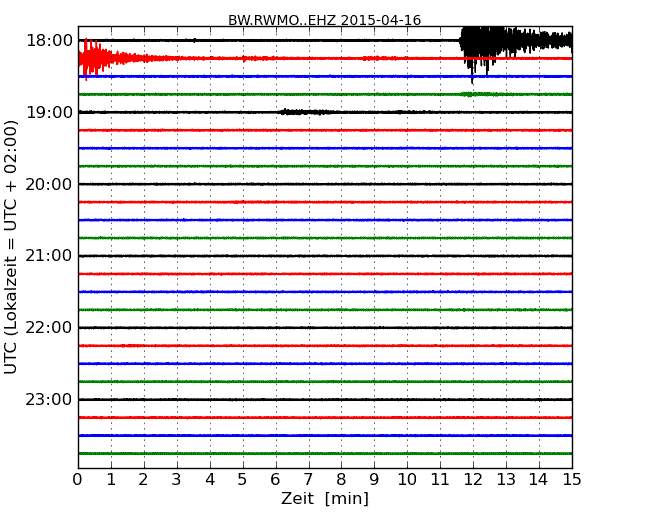The width and height of the screenshot is (650, 520).
Task: Click the x-axis label Zeit [min]
Action: tap(325, 498)
